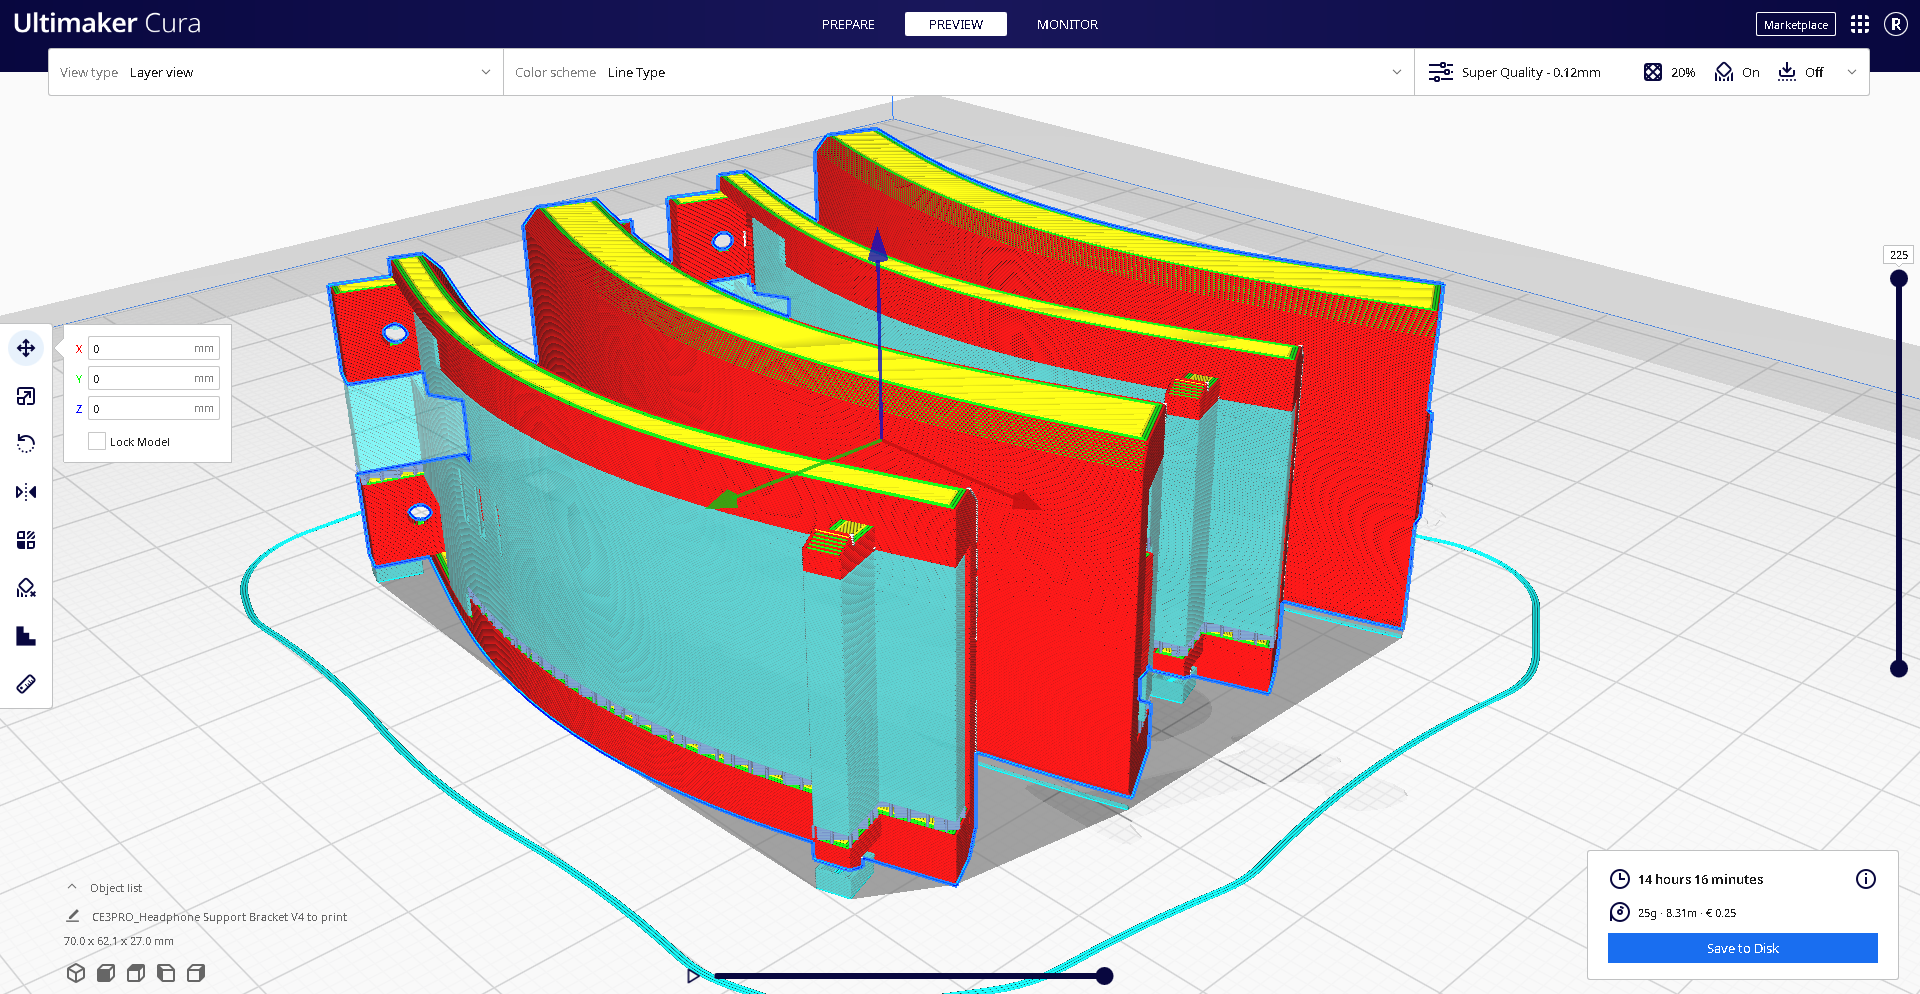Click the print time info icon
Image resolution: width=1920 pixels, height=994 pixels.
(1865, 879)
